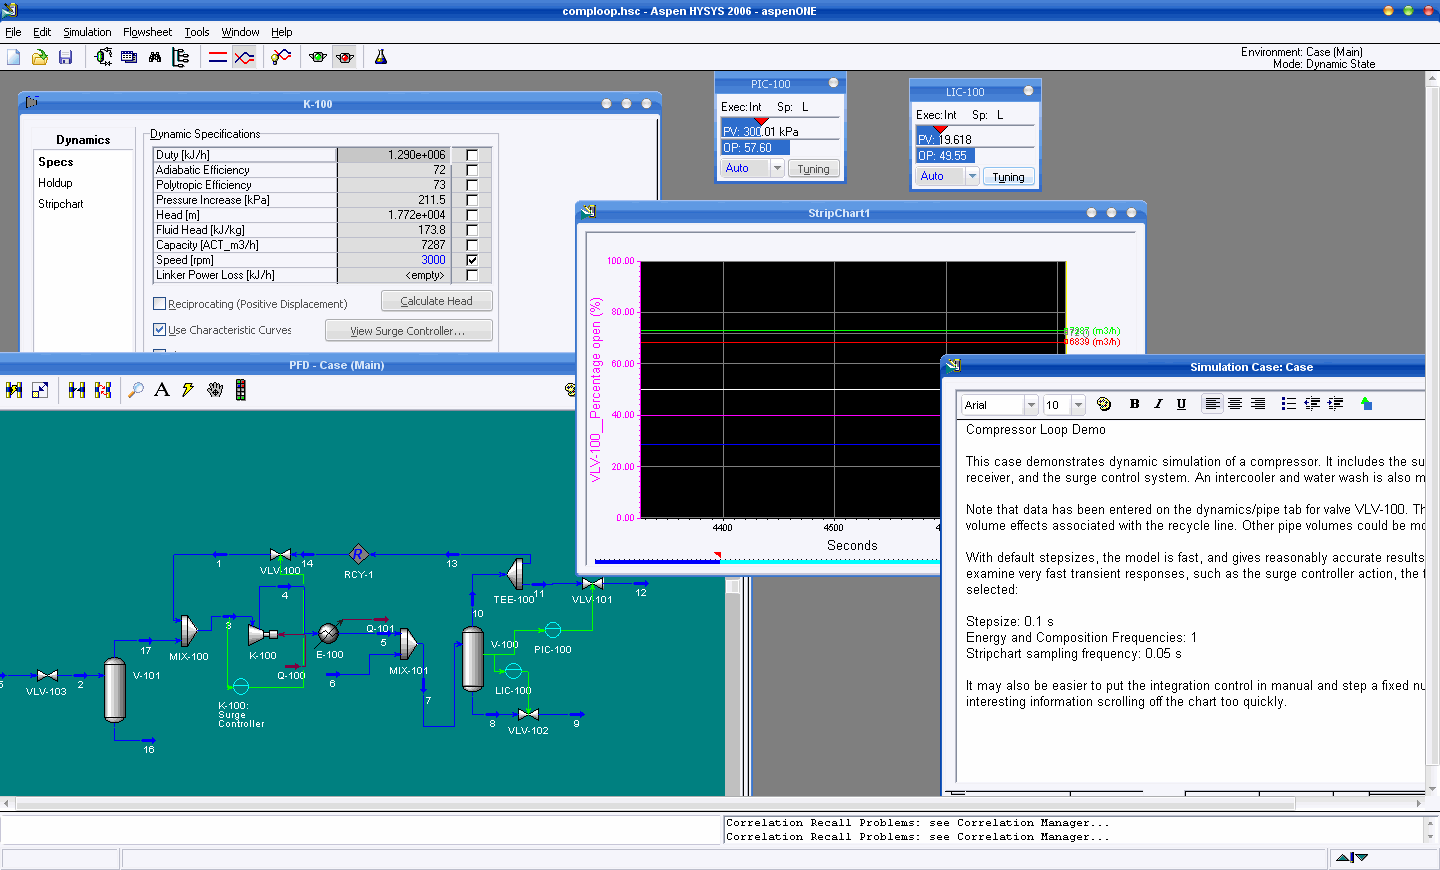The image size is (1440, 870).
Task: Open the Workbook icon in main toolbar
Action: click(x=129, y=57)
